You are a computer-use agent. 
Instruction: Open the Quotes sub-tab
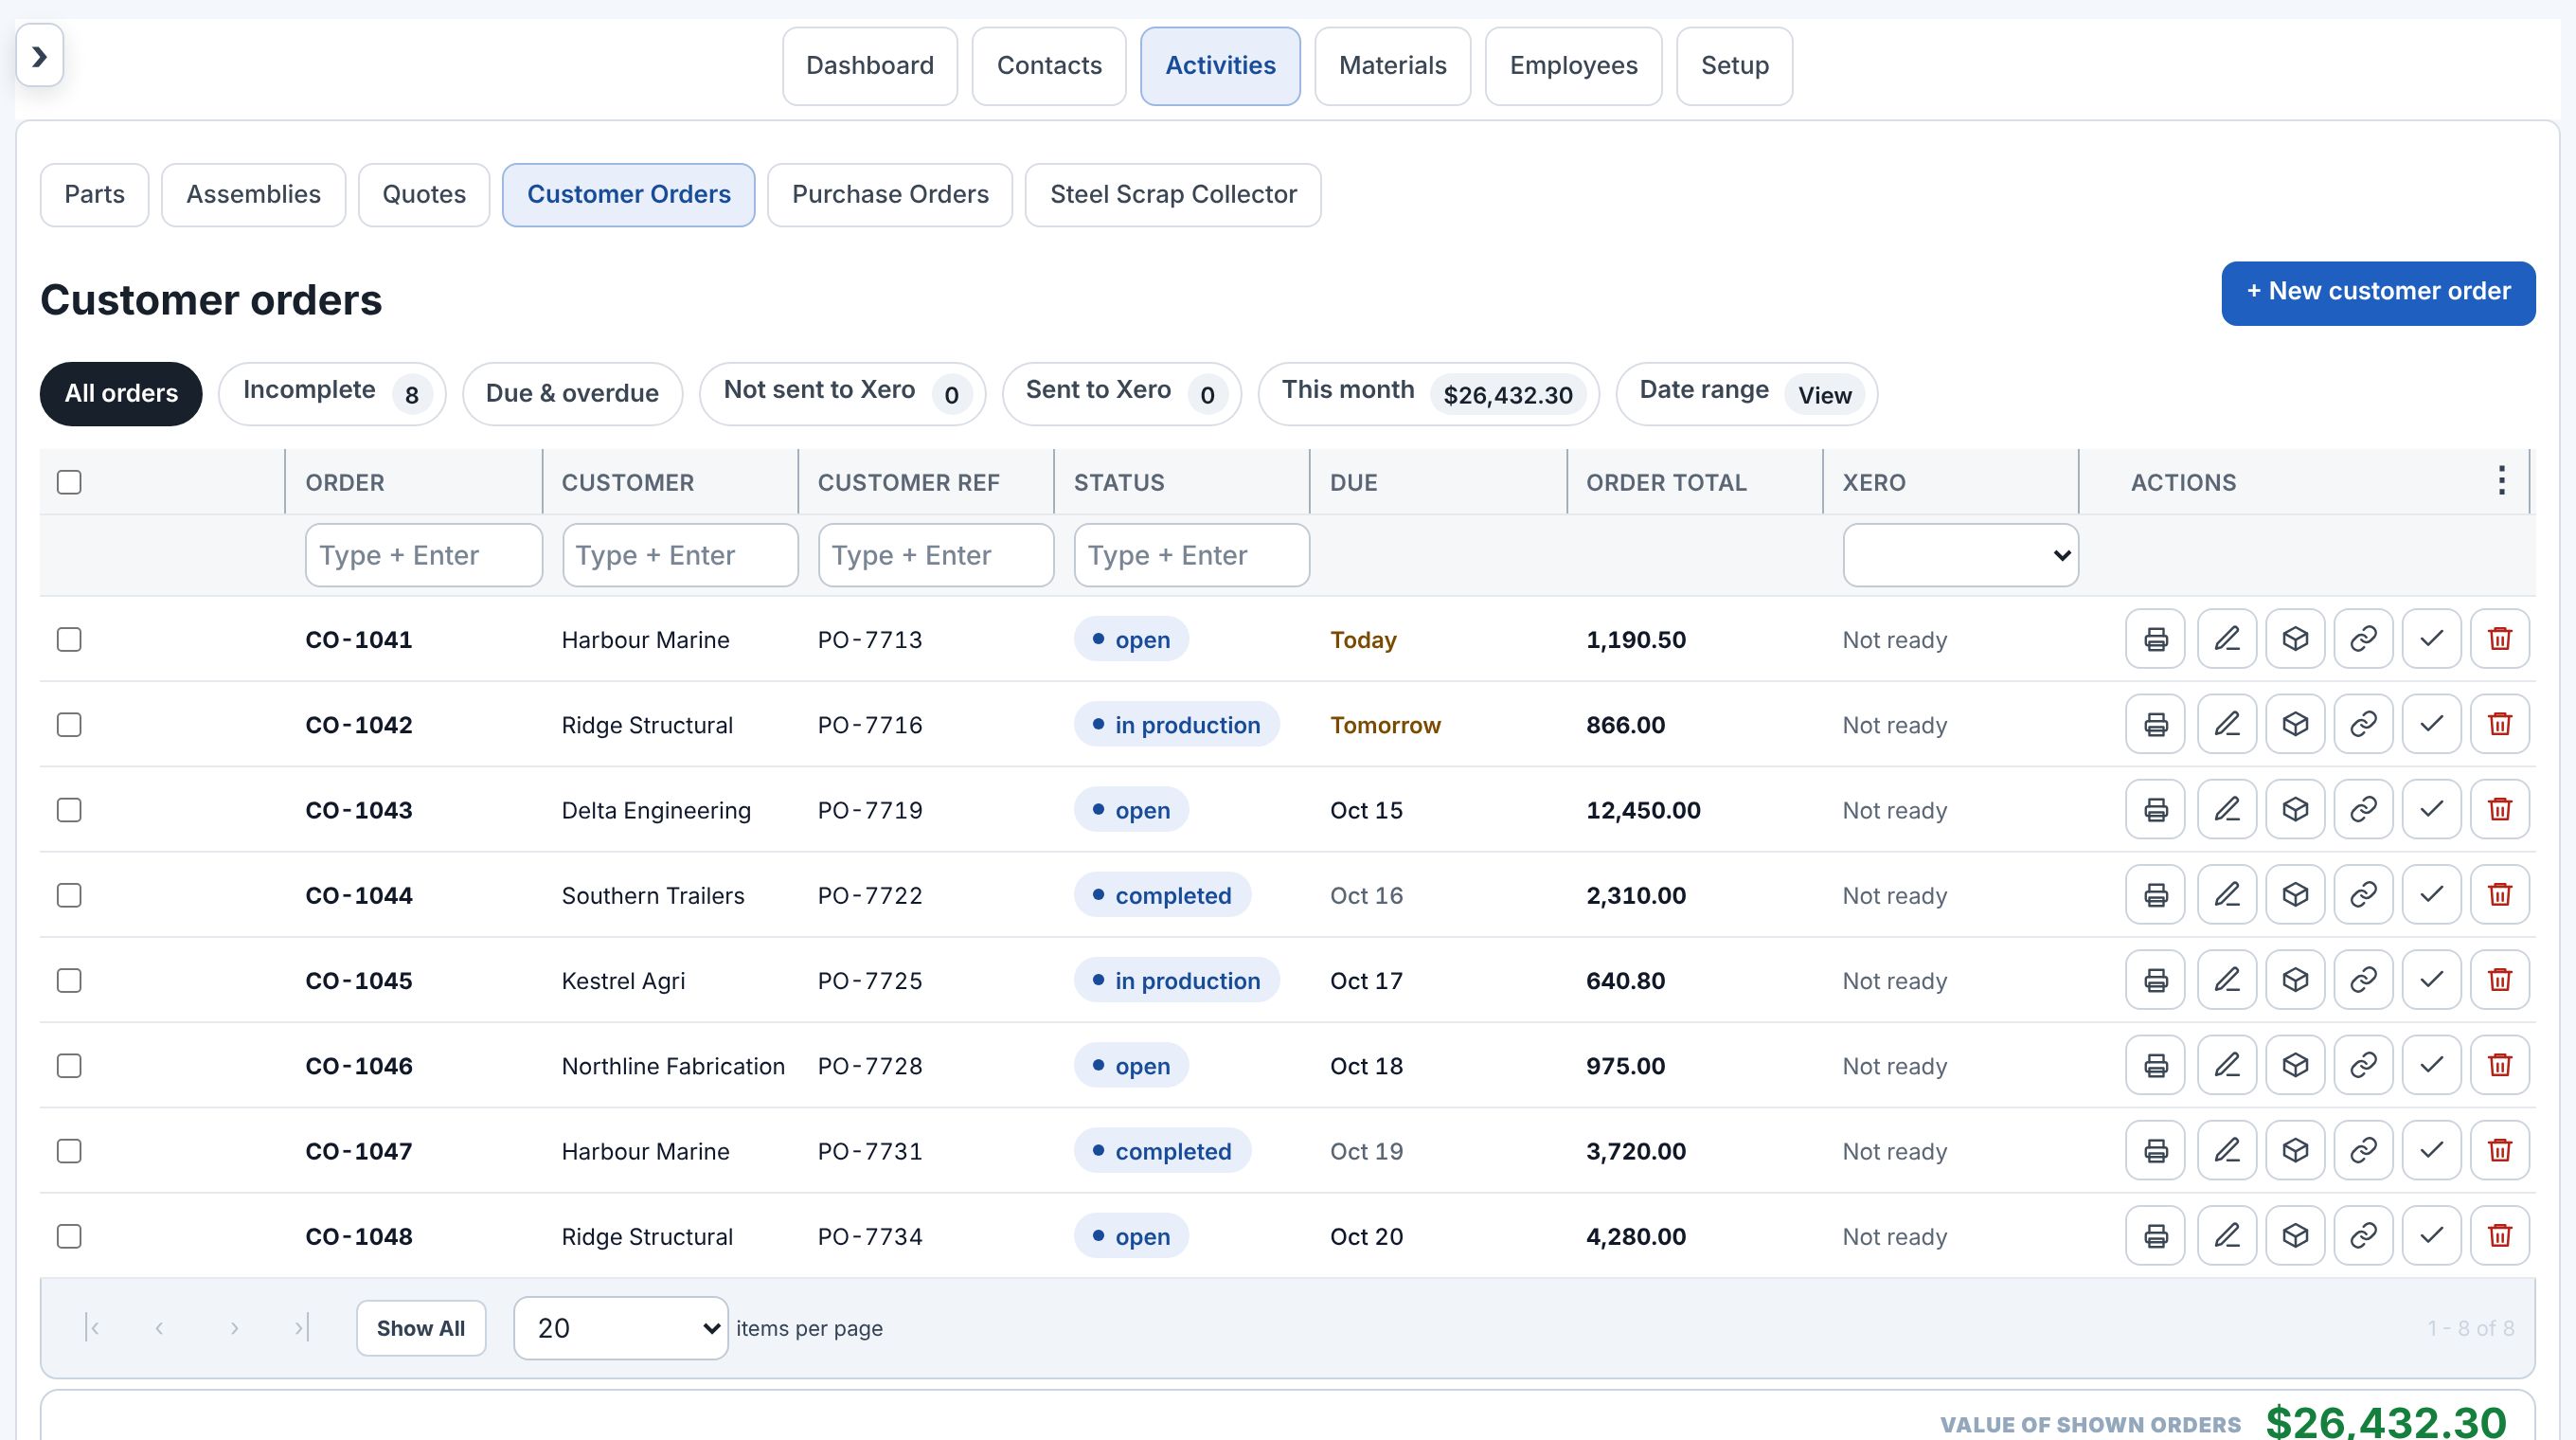point(424,194)
